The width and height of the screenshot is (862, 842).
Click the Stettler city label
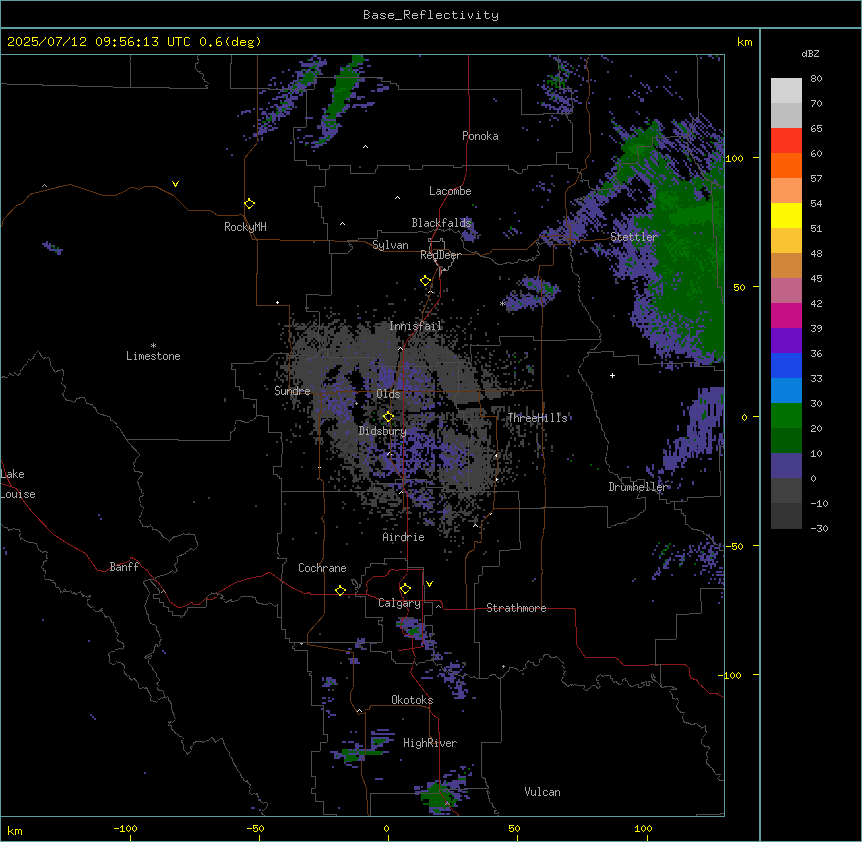634,237
